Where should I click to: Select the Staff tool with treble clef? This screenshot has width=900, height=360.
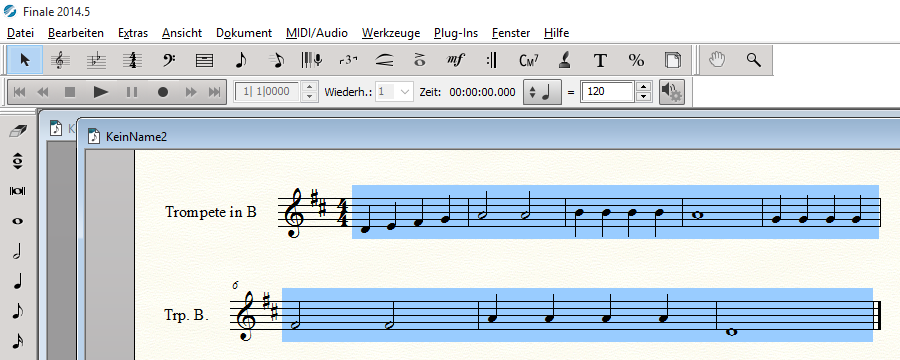60,60
